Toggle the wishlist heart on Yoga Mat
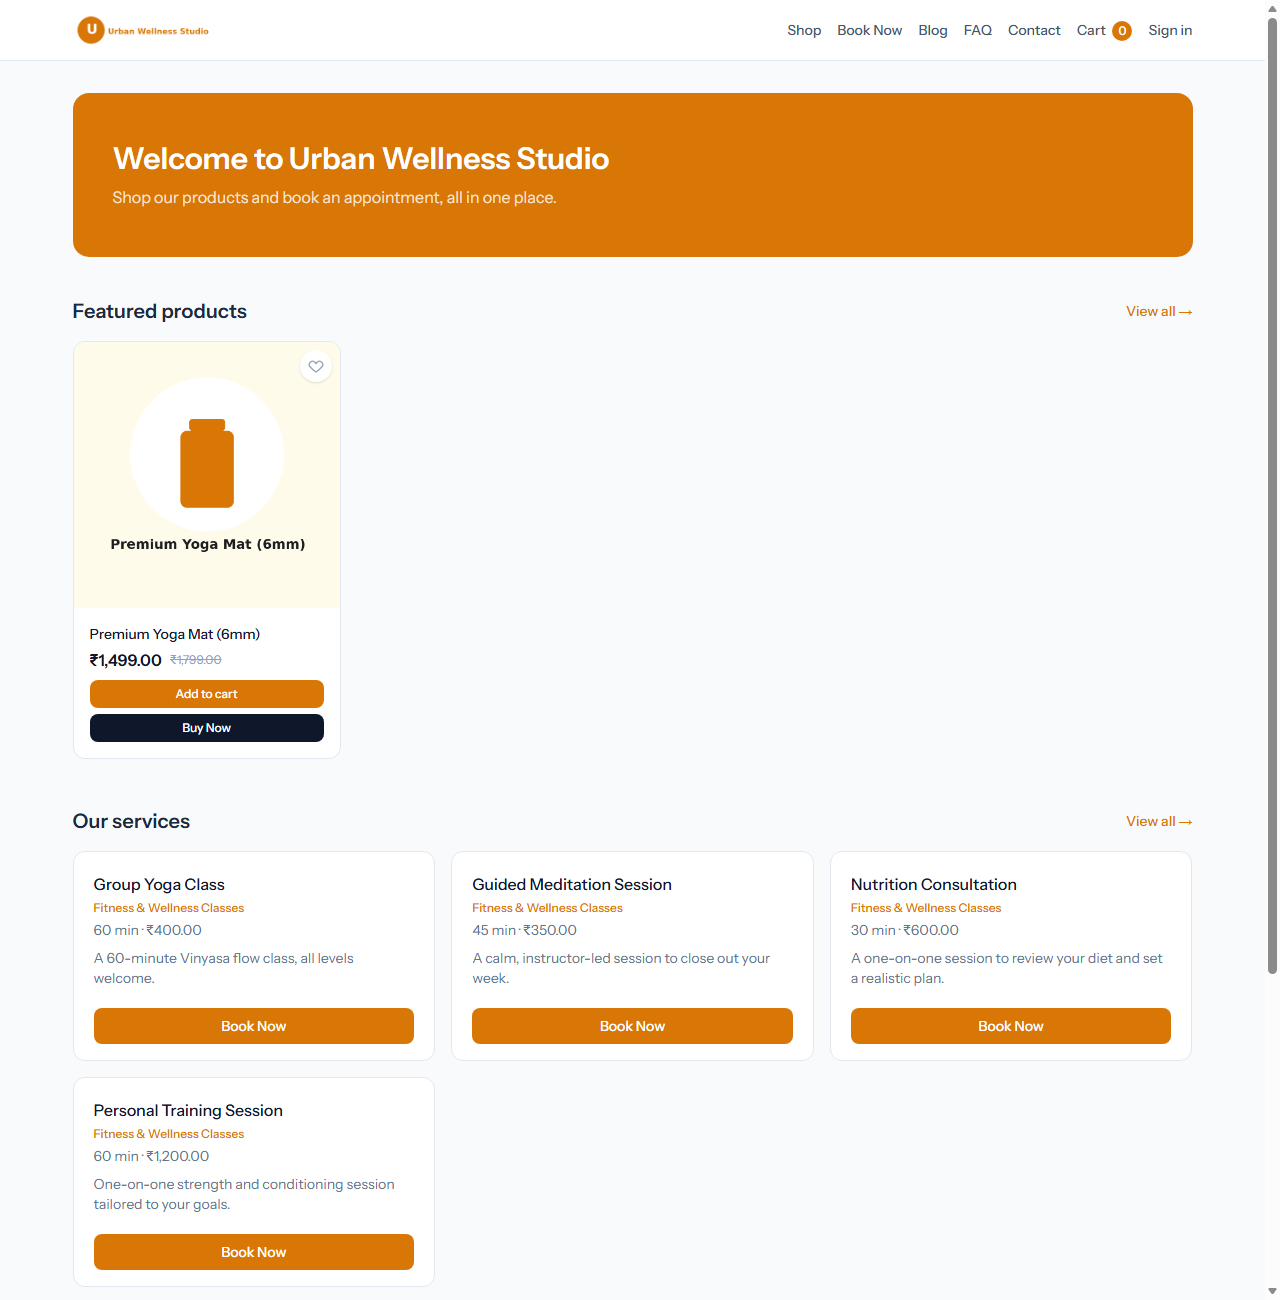 tap(316, 367)
